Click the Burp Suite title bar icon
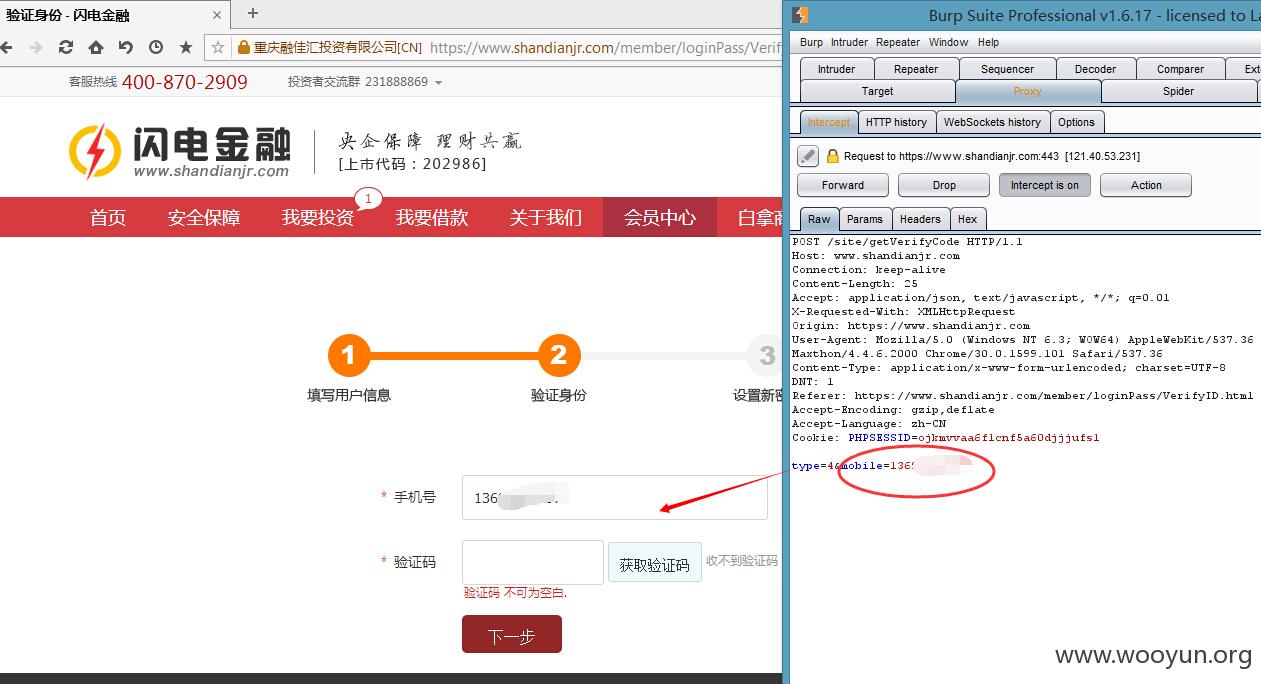The image size is (1261, 684). coord(799,15)
